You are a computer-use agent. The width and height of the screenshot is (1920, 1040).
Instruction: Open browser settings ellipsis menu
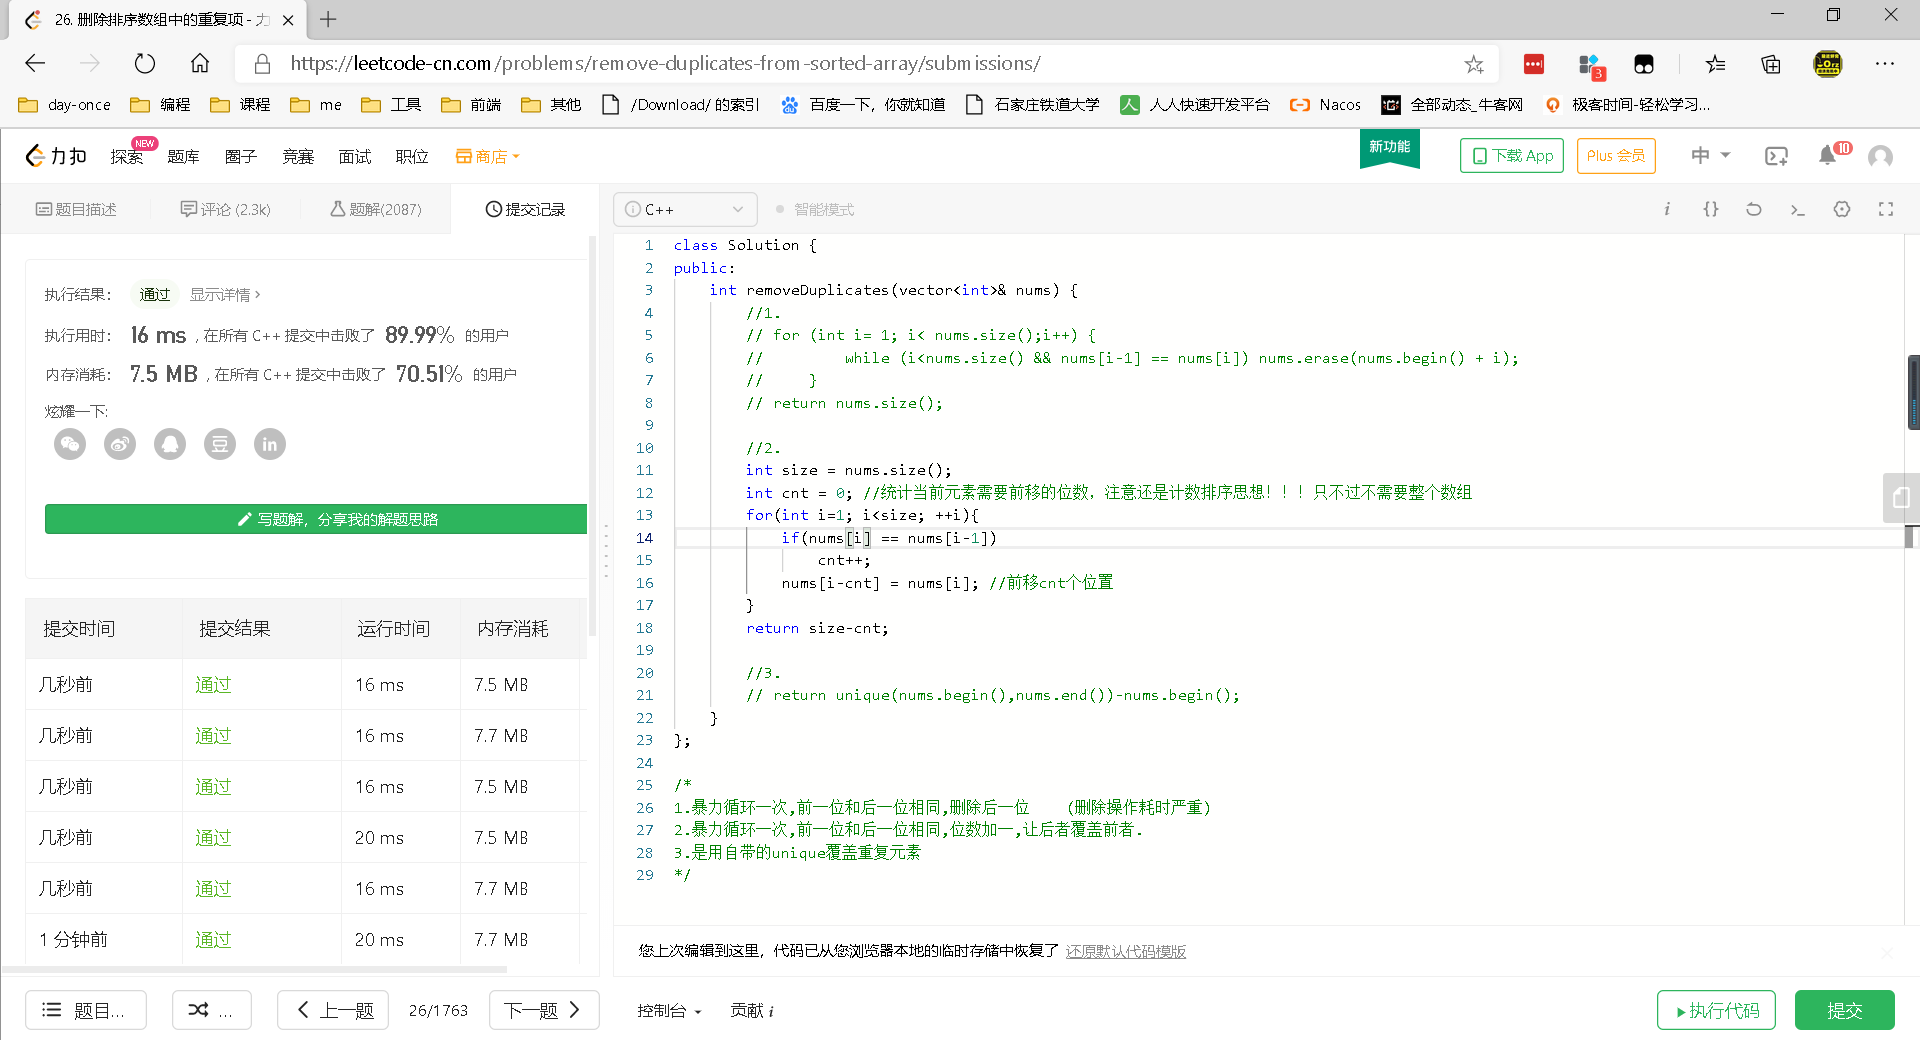point(1885,64)
